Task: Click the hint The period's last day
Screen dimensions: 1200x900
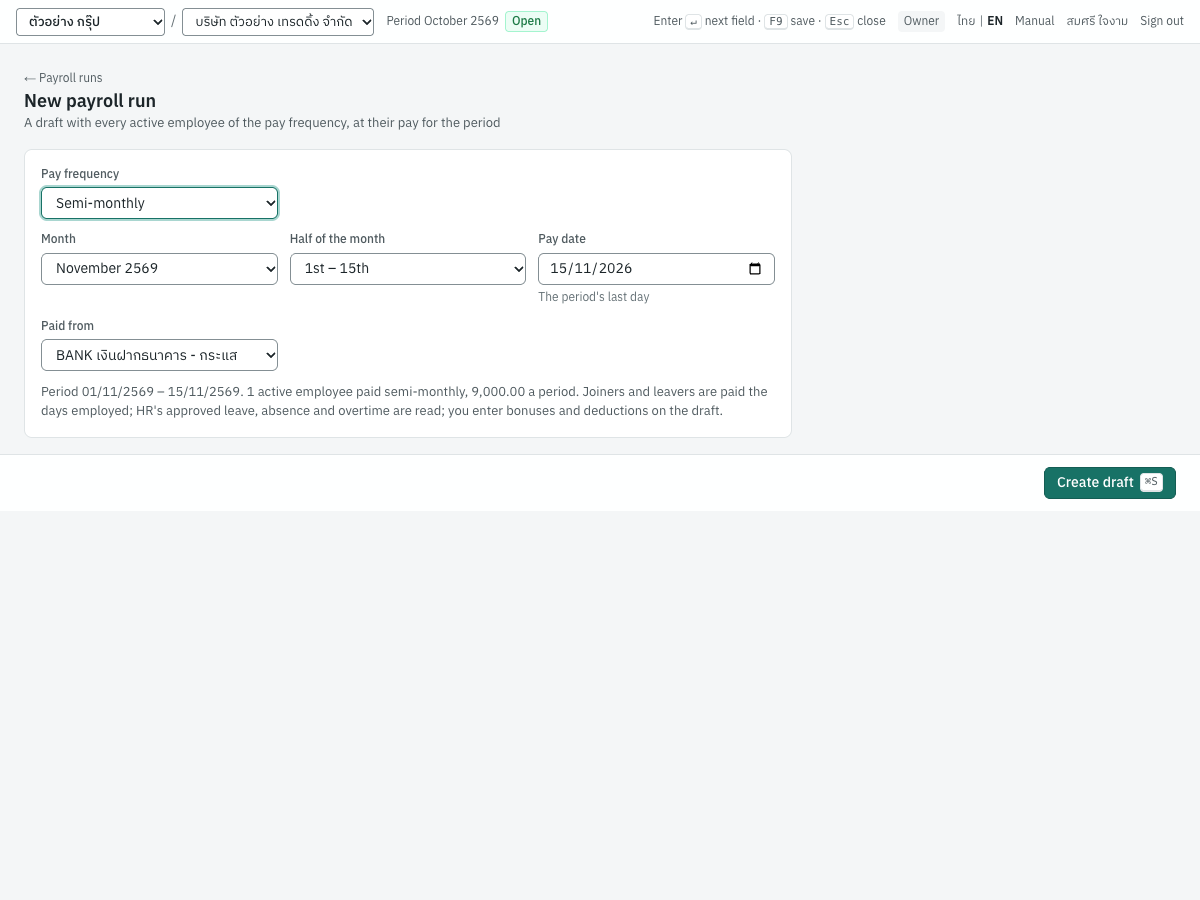Action: point(594,297)
